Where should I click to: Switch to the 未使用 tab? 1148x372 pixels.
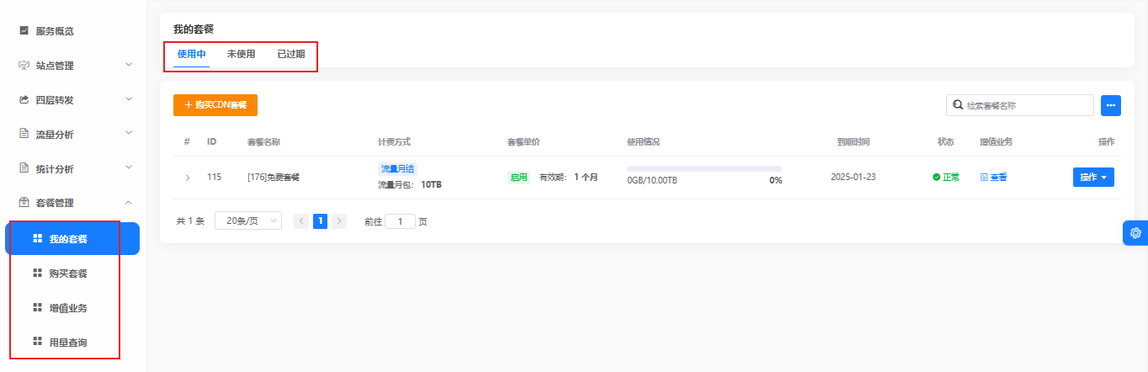point(241,54)
